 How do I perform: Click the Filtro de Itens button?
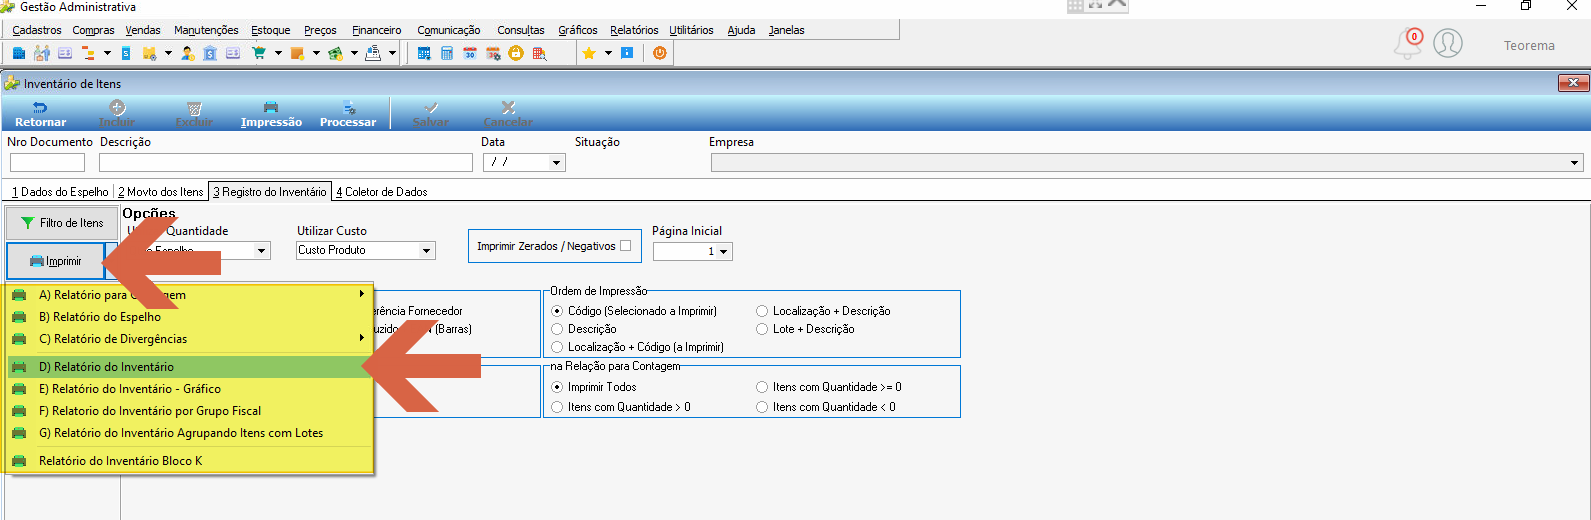point(62,223)
